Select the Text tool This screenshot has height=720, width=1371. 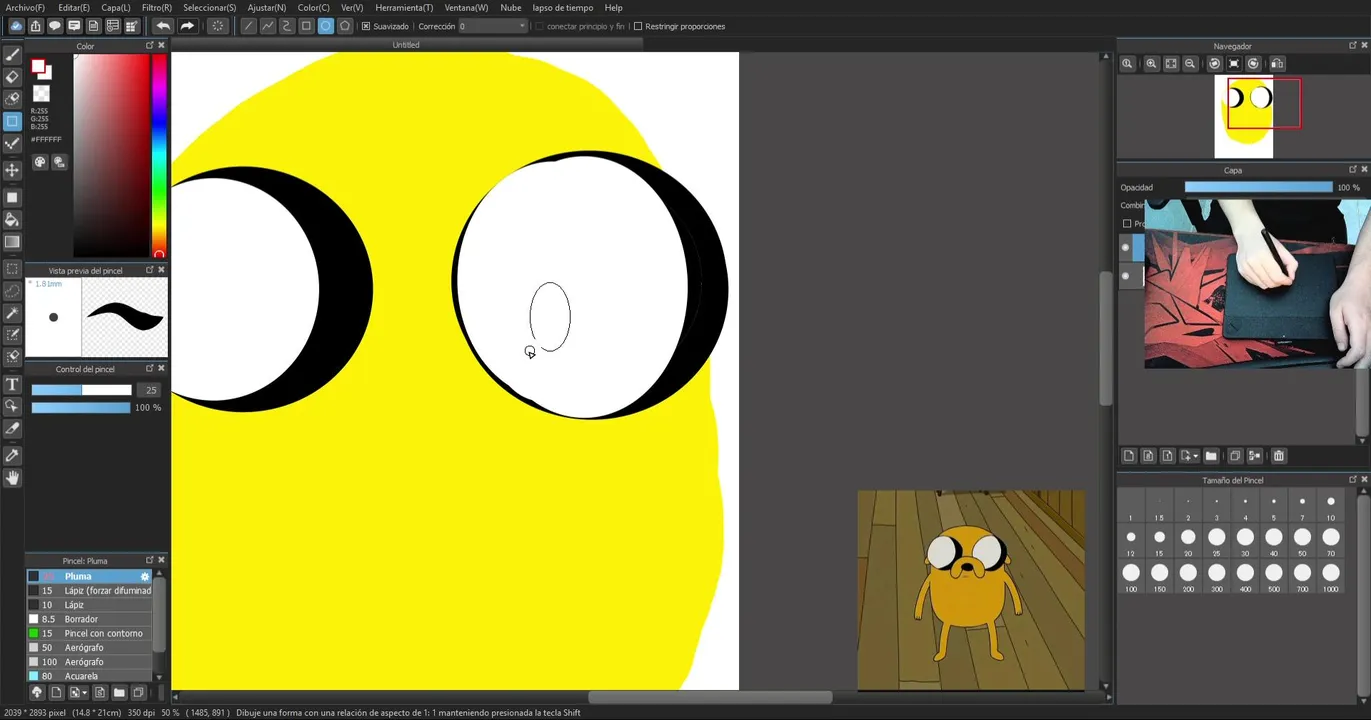(x=12, y=385)
